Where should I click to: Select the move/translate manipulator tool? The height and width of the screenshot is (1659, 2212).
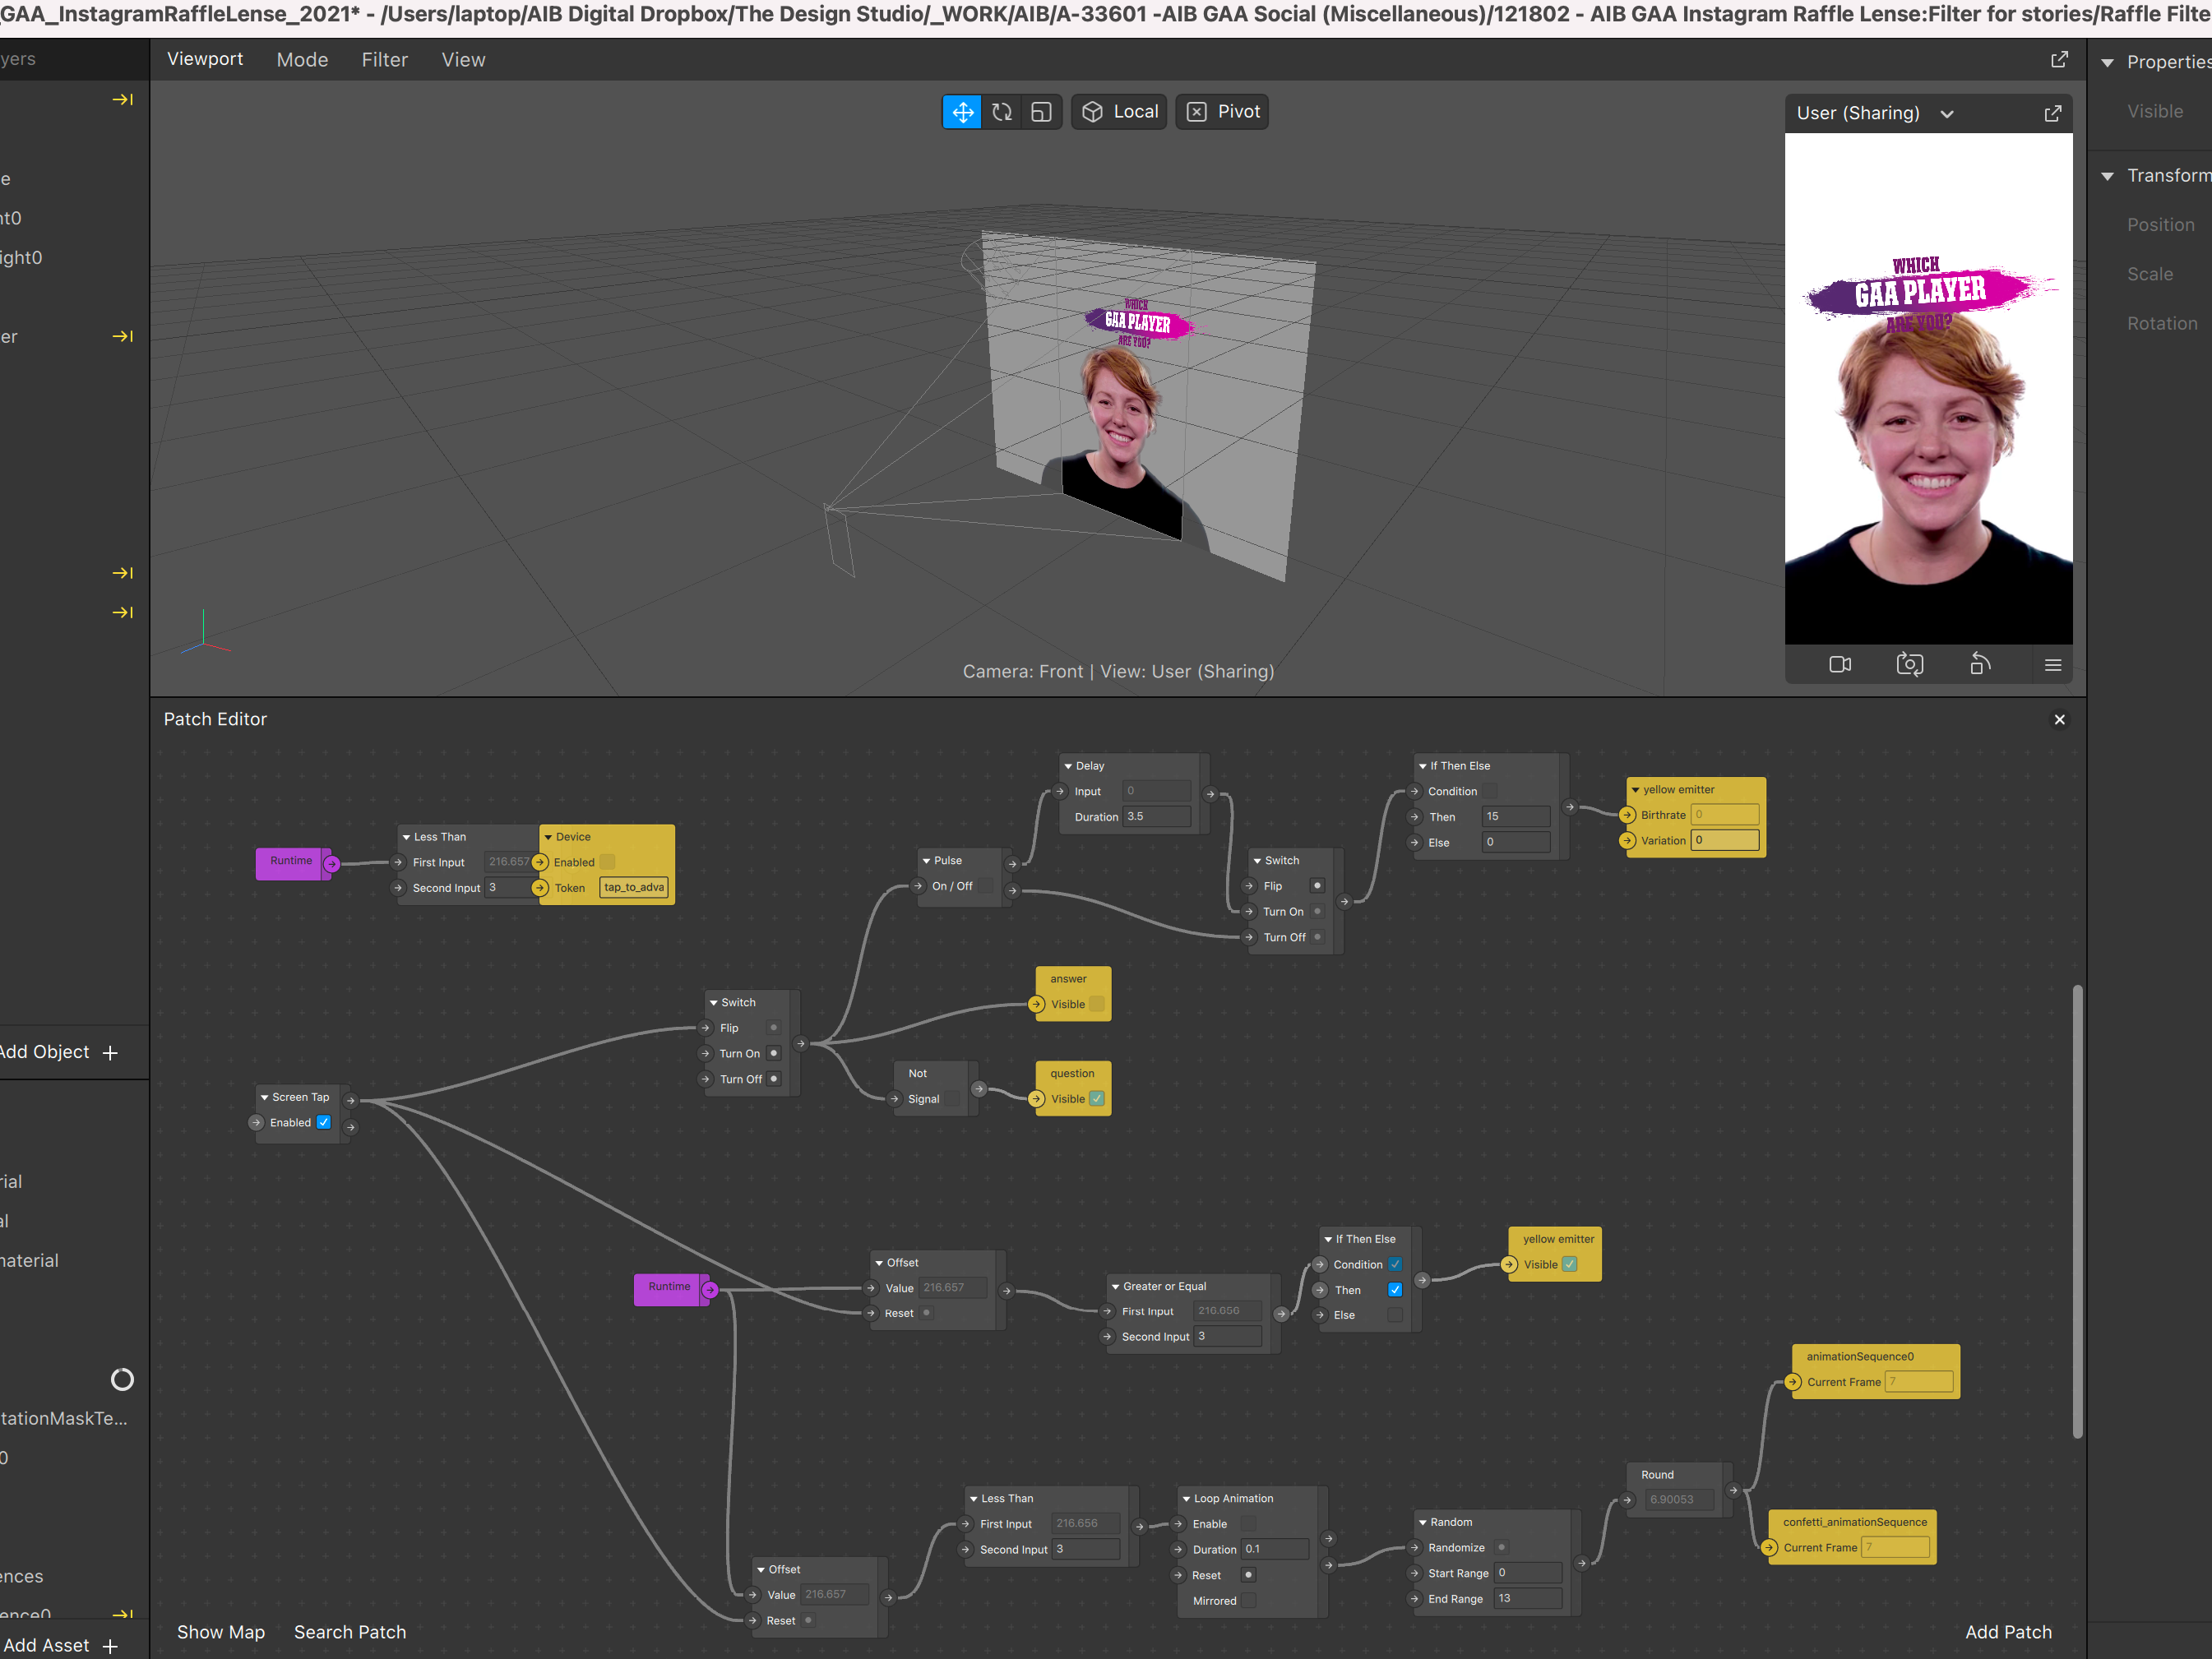pos(962,112)
